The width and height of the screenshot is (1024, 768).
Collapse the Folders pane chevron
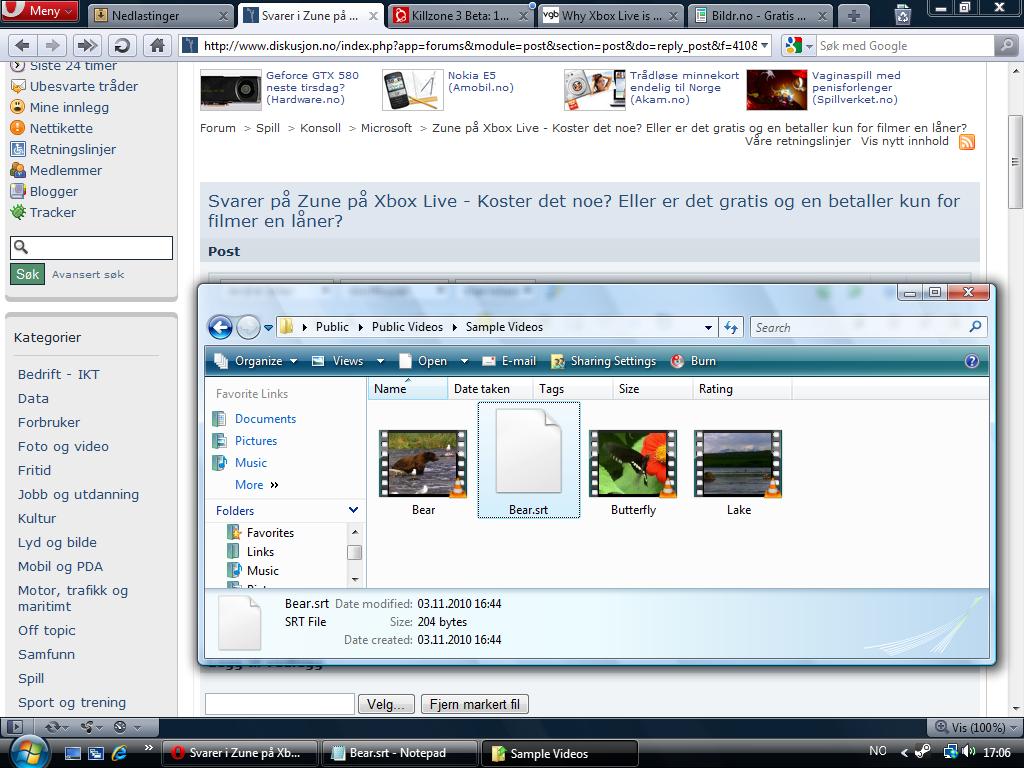[353, 510]
